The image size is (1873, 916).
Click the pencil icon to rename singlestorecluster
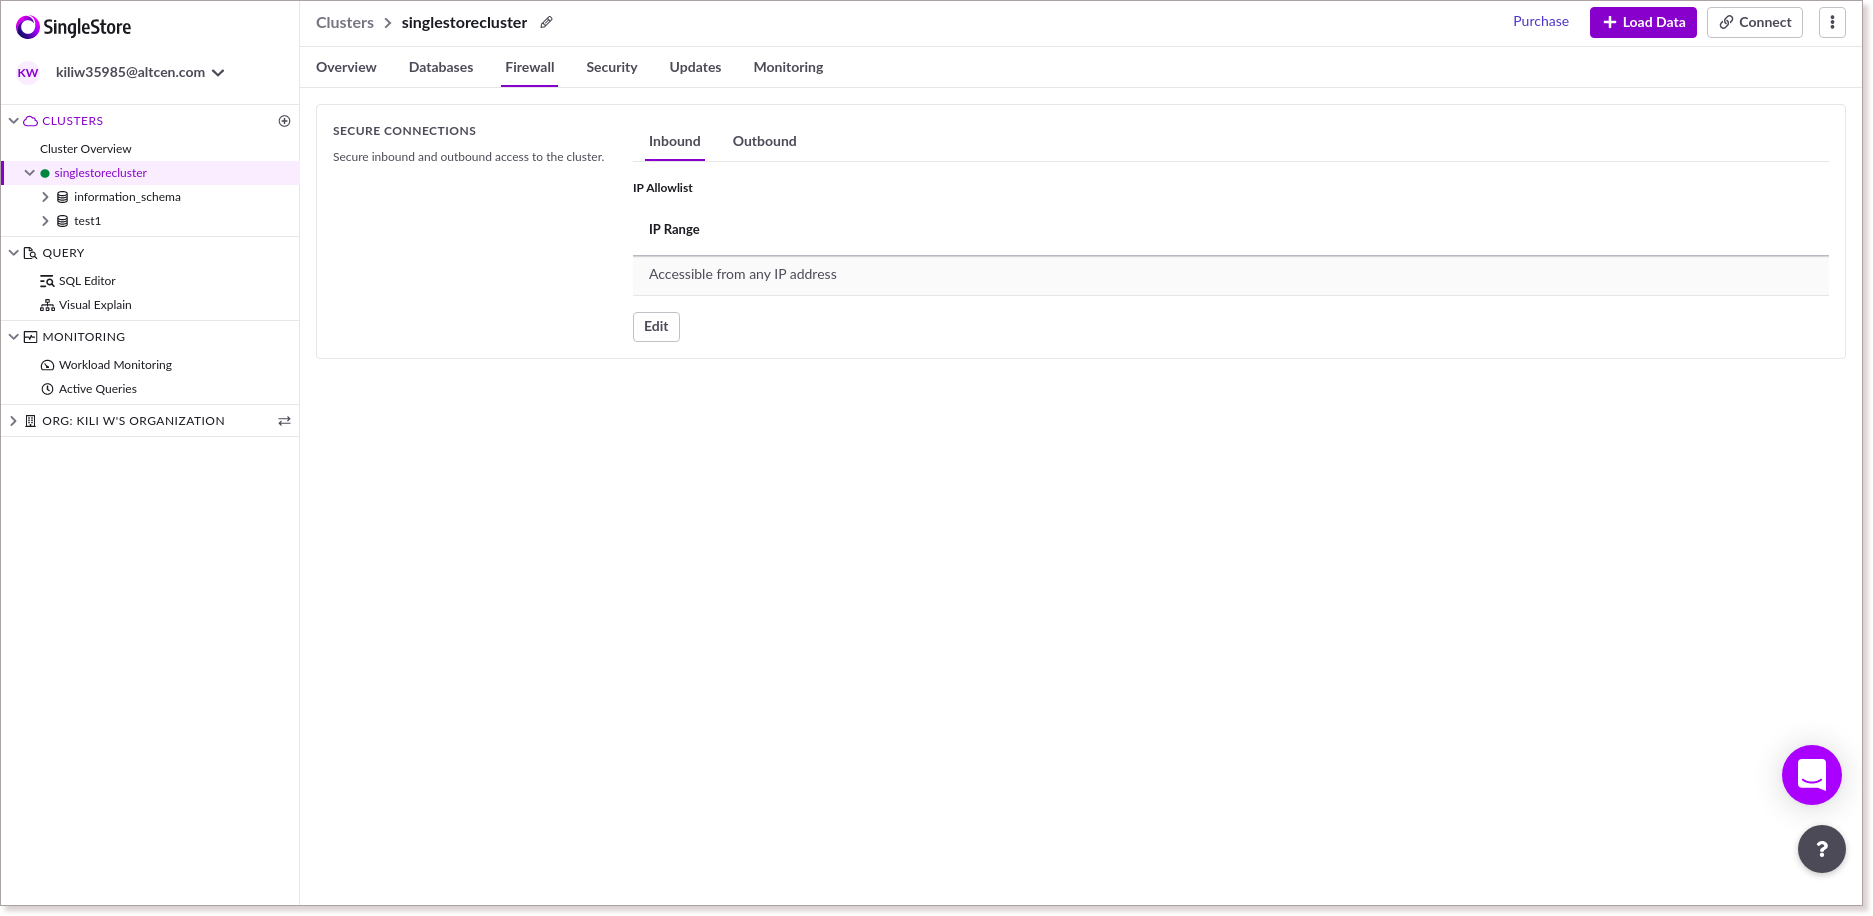point(545,21)
